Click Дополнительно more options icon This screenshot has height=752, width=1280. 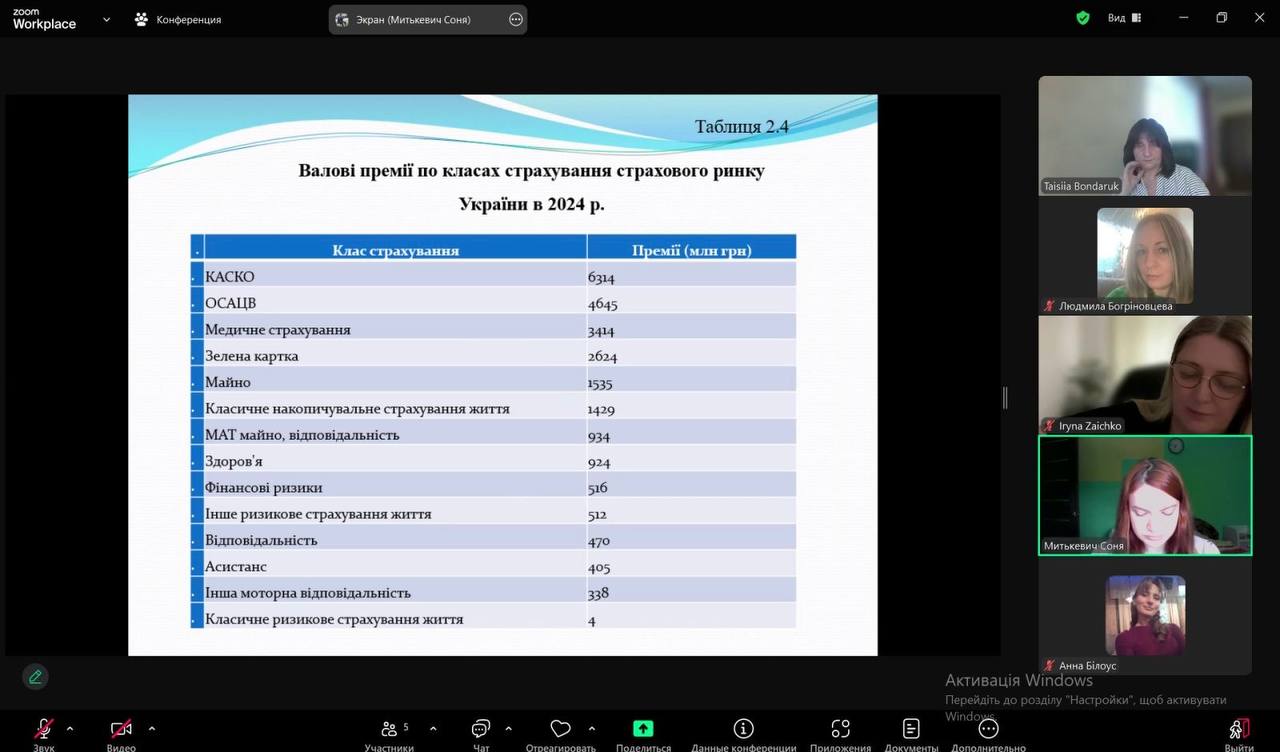[988, 729]
